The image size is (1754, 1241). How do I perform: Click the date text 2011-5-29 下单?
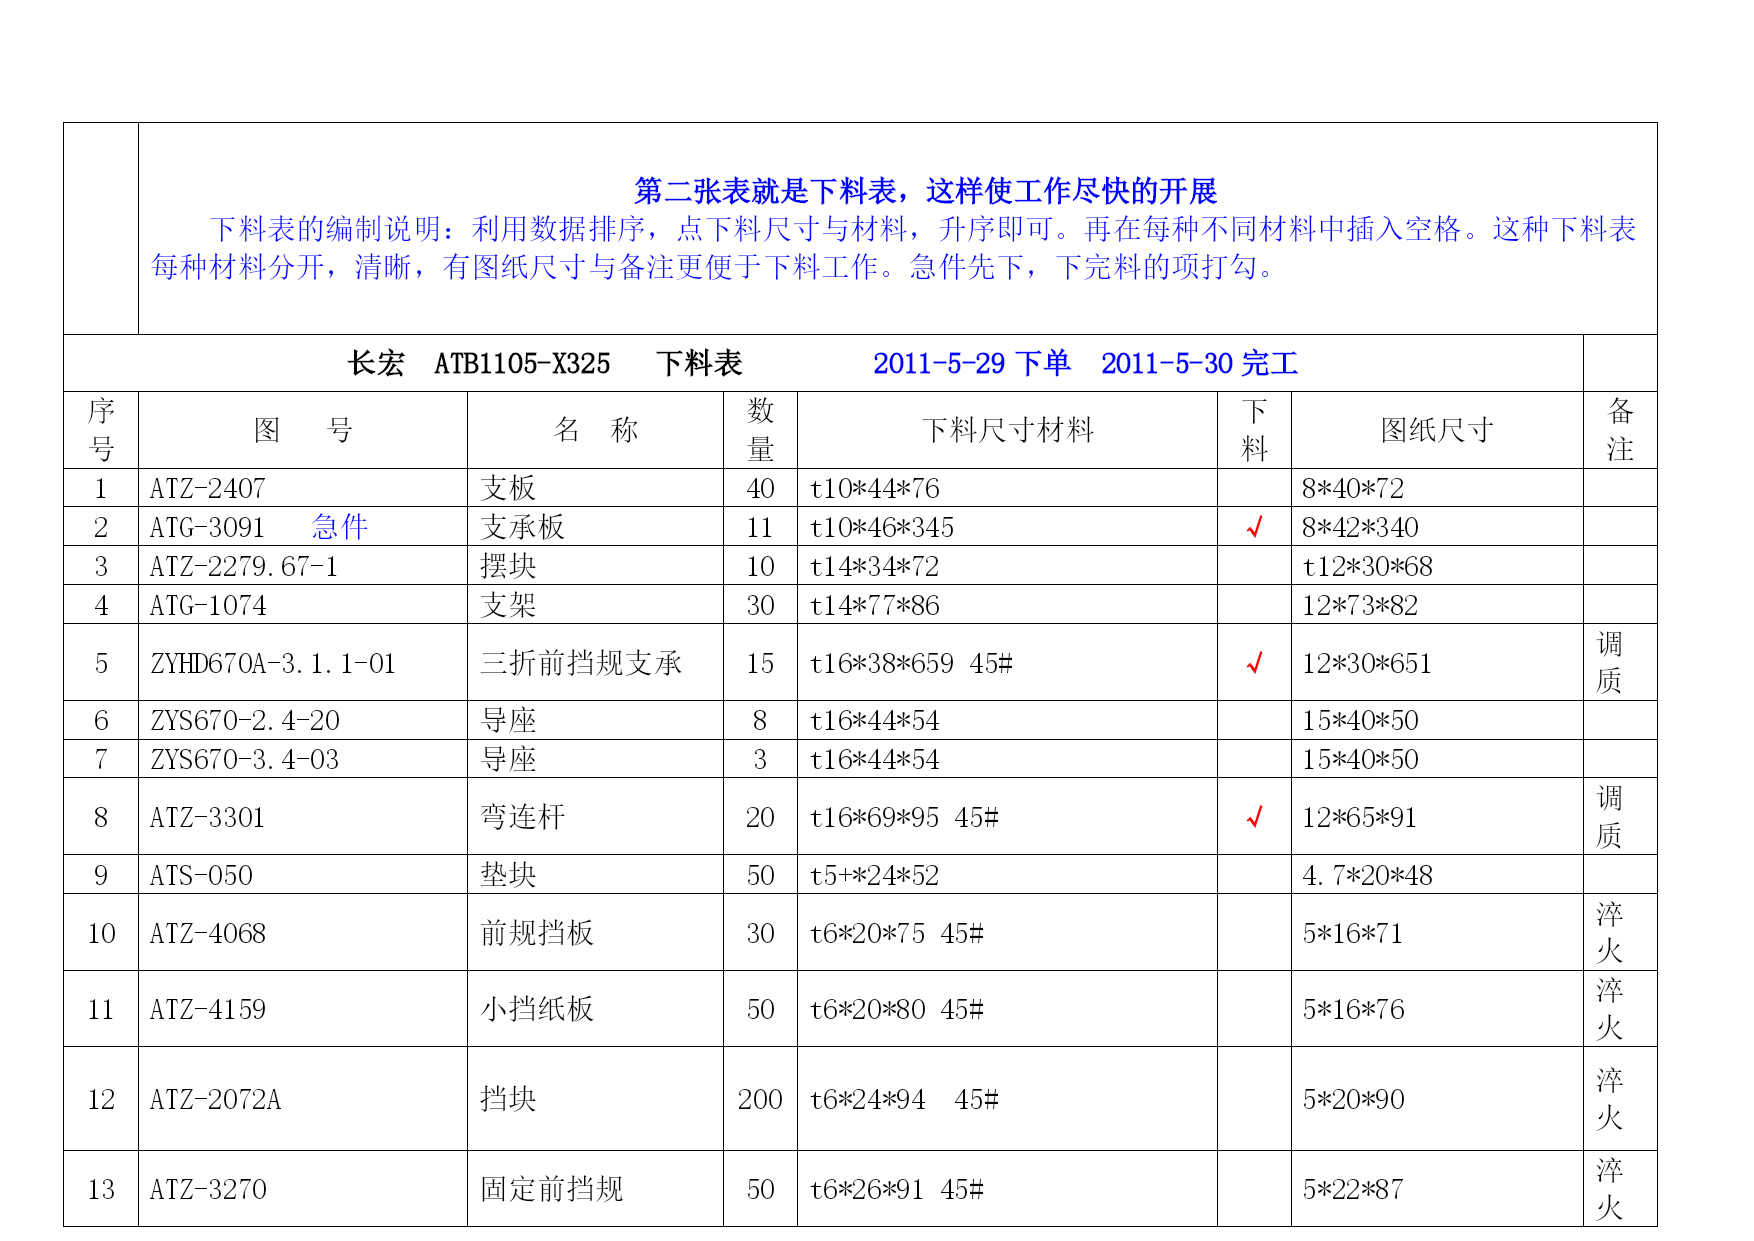[x=972, y=364]
